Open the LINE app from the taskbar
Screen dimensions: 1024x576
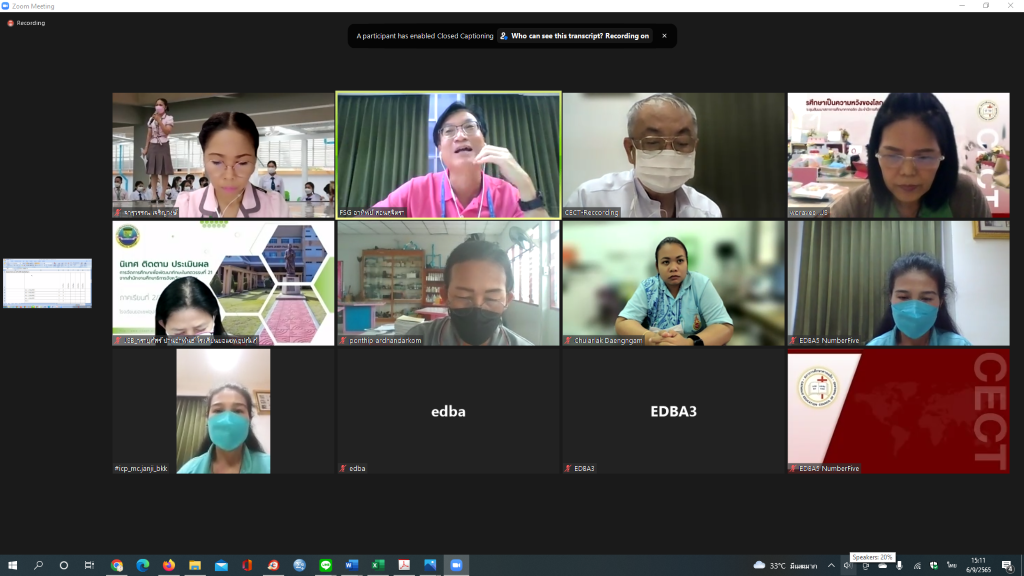coord(325,565)
